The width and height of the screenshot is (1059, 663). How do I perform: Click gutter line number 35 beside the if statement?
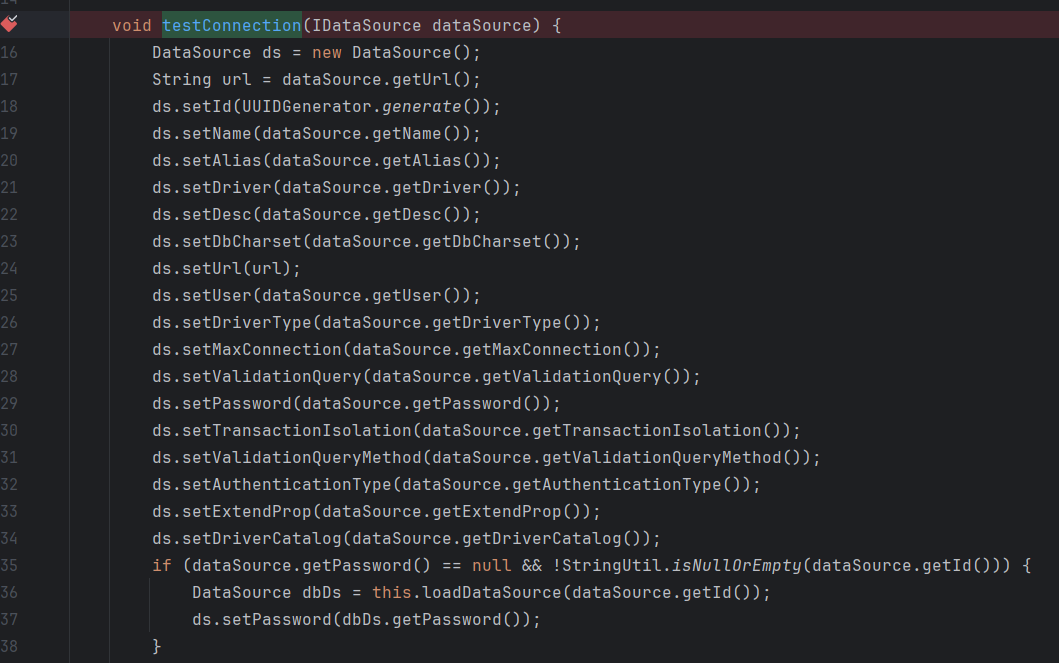[9, 565]
